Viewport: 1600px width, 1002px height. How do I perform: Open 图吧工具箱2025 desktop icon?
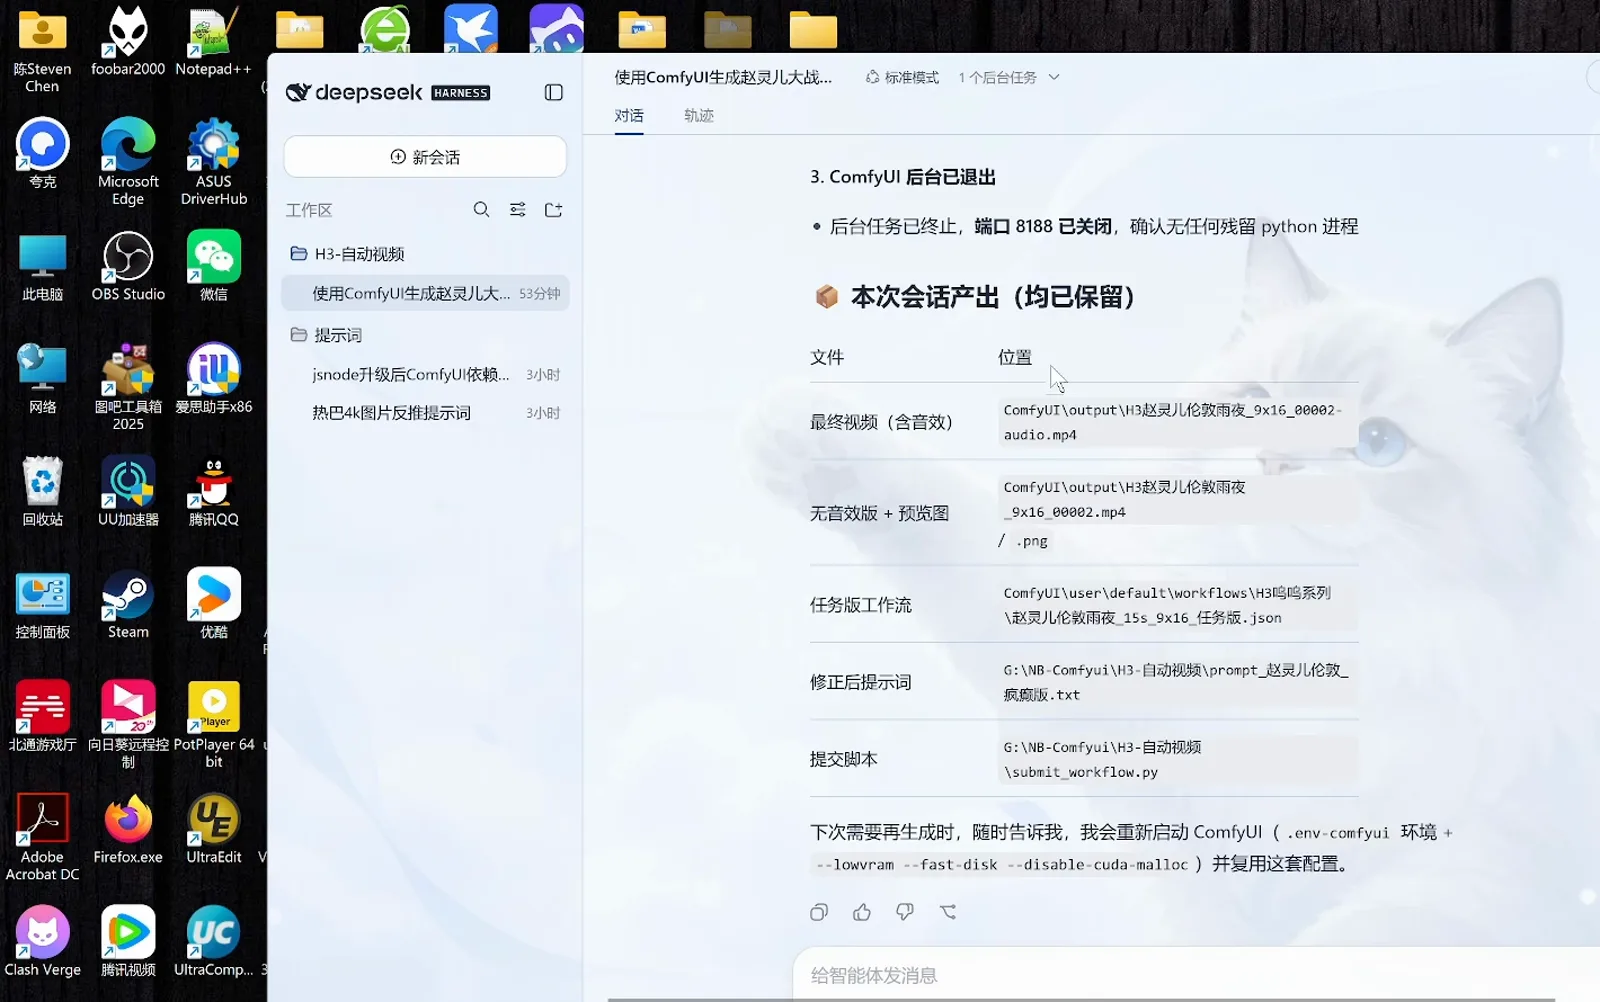click(128, 387)
